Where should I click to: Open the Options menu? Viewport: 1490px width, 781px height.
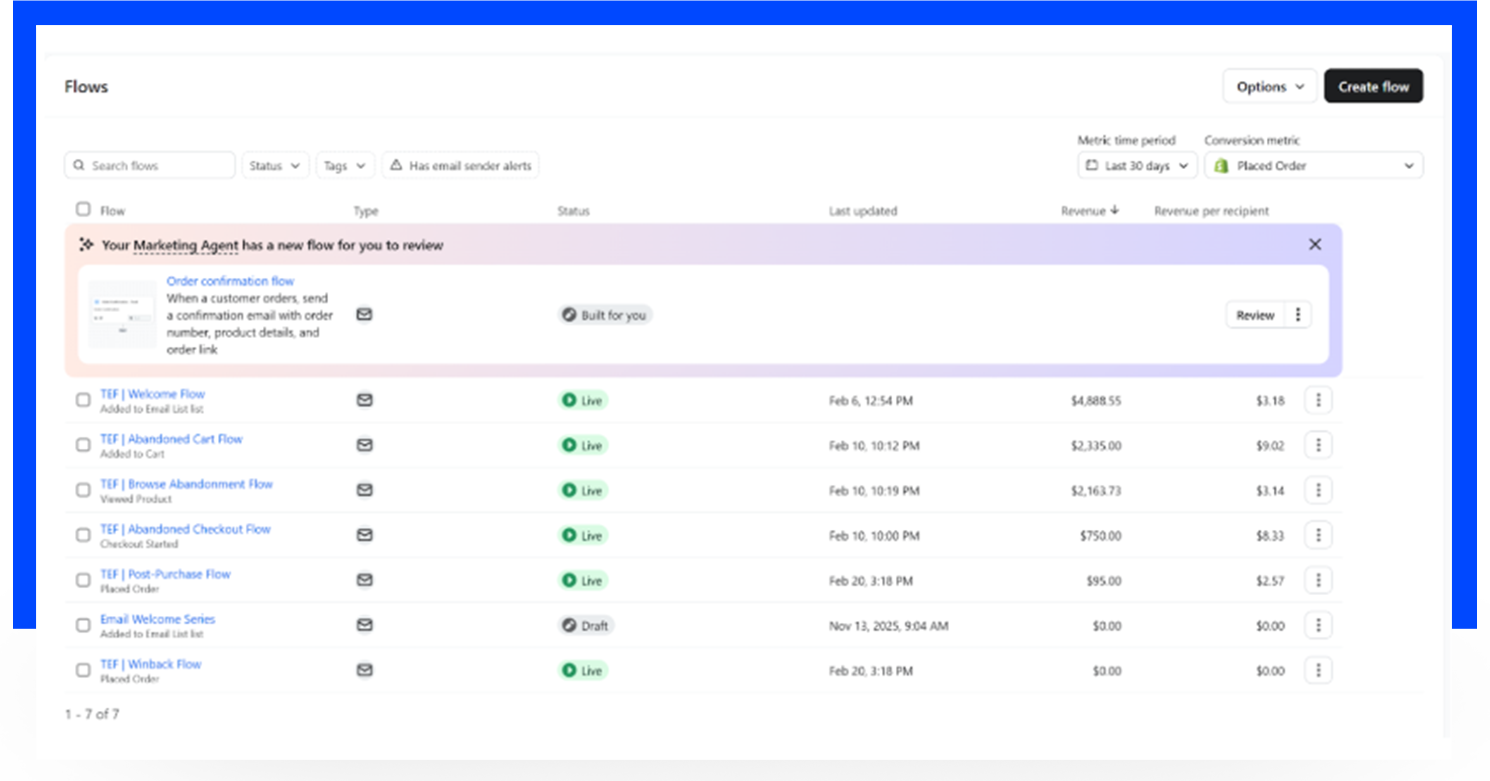click(1269, 87)
